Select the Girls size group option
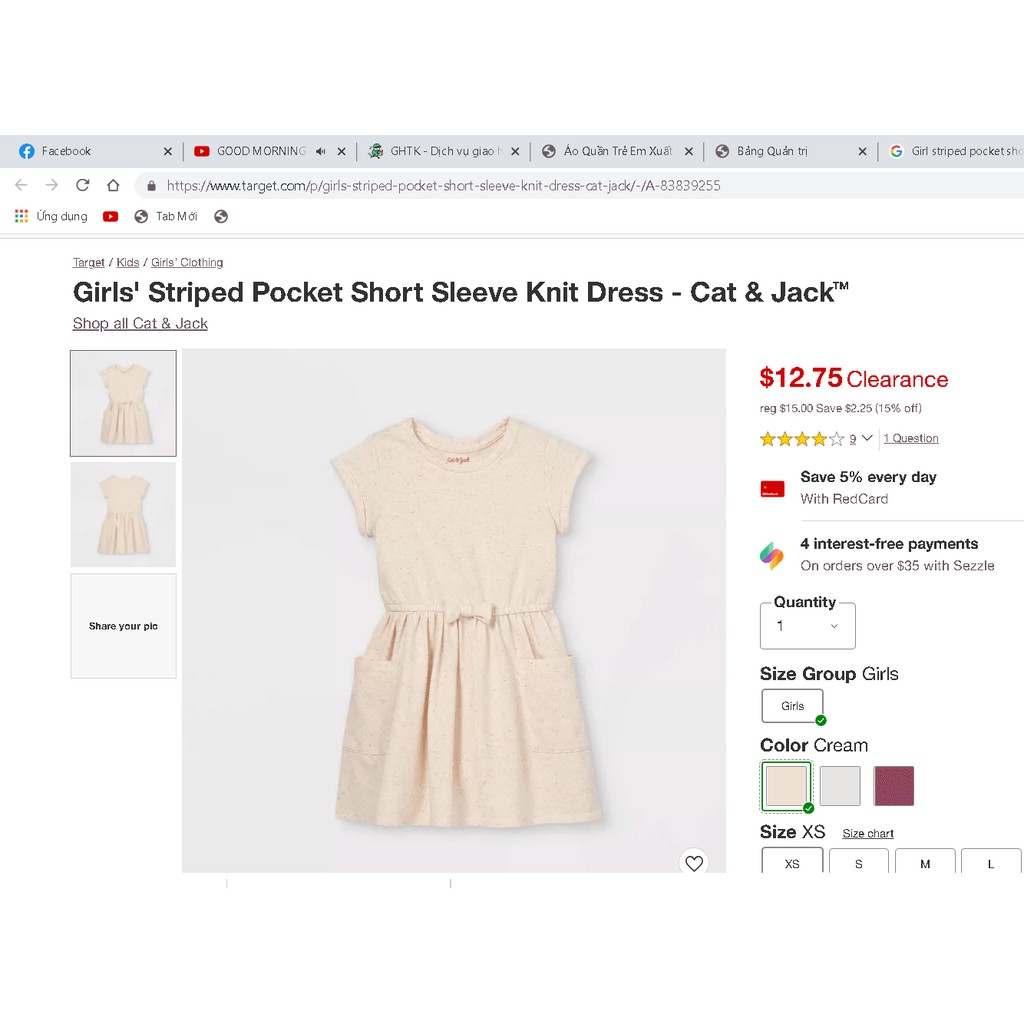The width and height of the screenshot is (1024, 1024). [792, 706]
